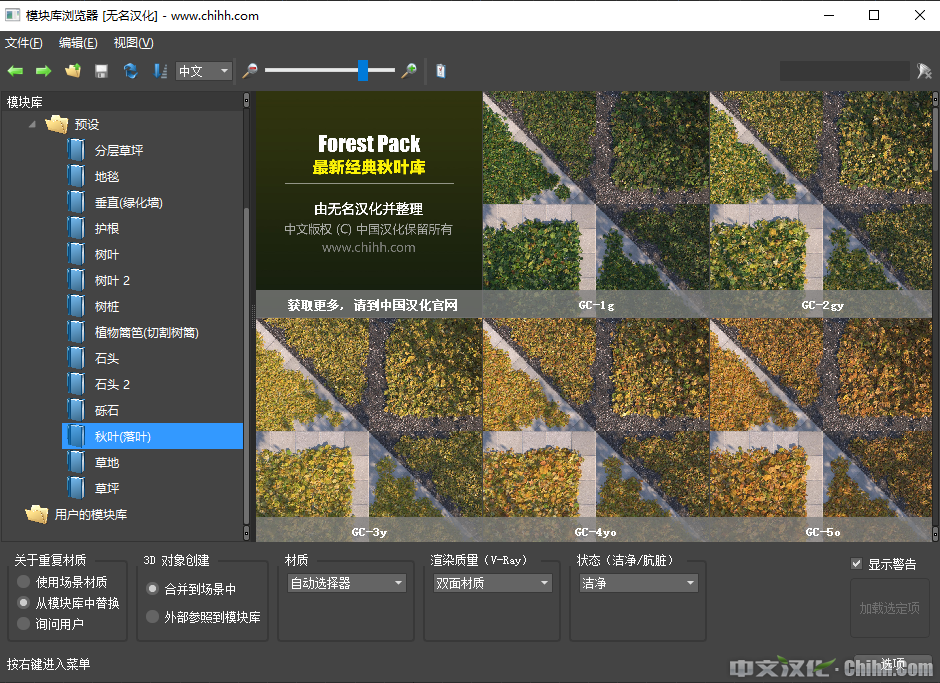Screen dimensions: 940x683
Task: Select the 石头 2 library in the tree
Action: pyautogui.click(x=112, y=385)
